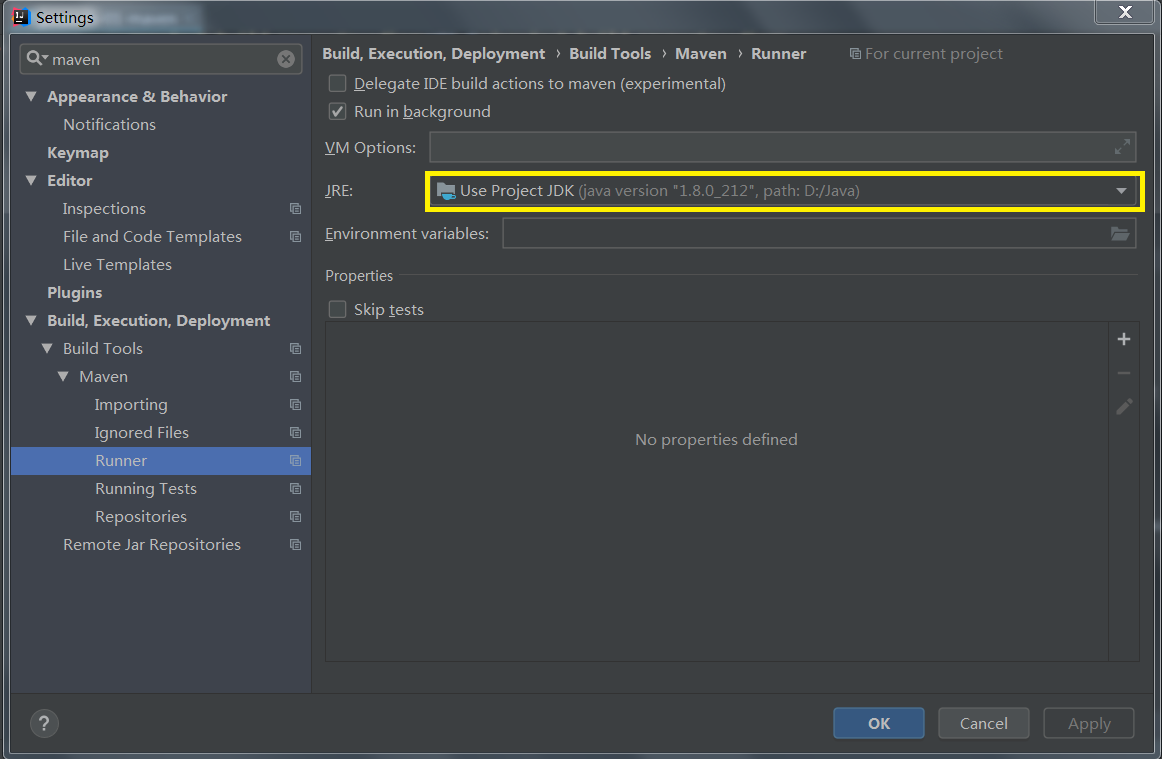Open Maven Repositories settings
Screen dimensions: 1162x759
tap(141, 517)
